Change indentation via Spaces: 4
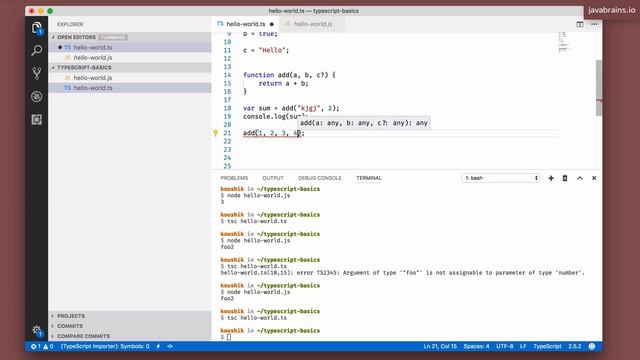 coord(476,346)
